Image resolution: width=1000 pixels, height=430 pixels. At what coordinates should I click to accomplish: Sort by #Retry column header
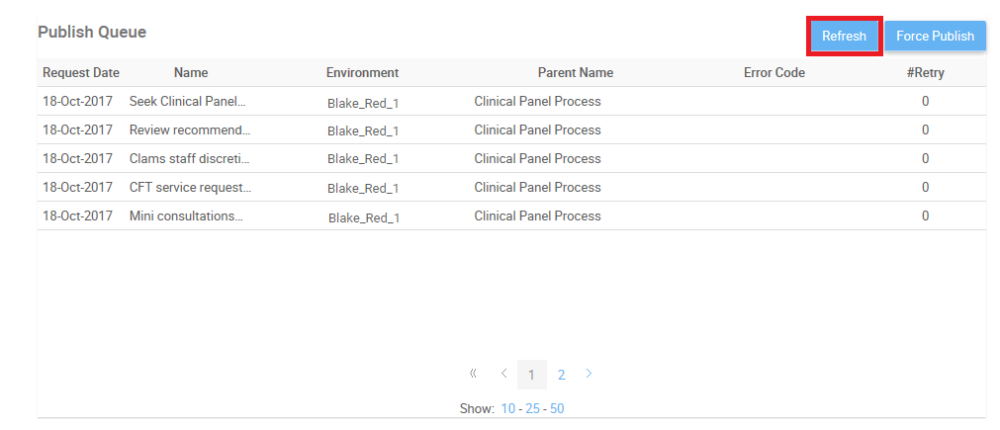click(925, 73)
